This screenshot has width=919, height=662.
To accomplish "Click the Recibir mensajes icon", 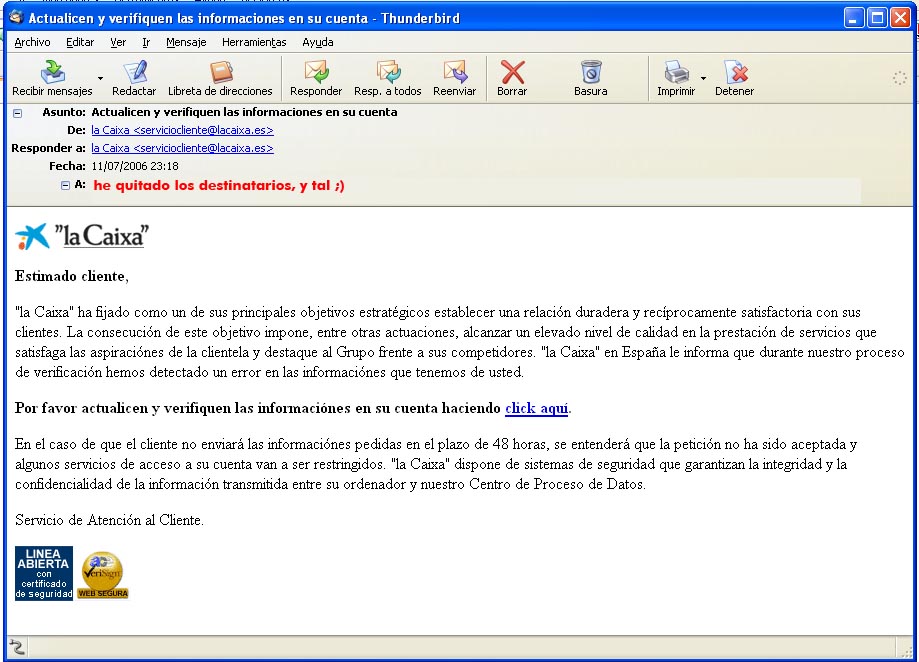I will click(52, 73).
